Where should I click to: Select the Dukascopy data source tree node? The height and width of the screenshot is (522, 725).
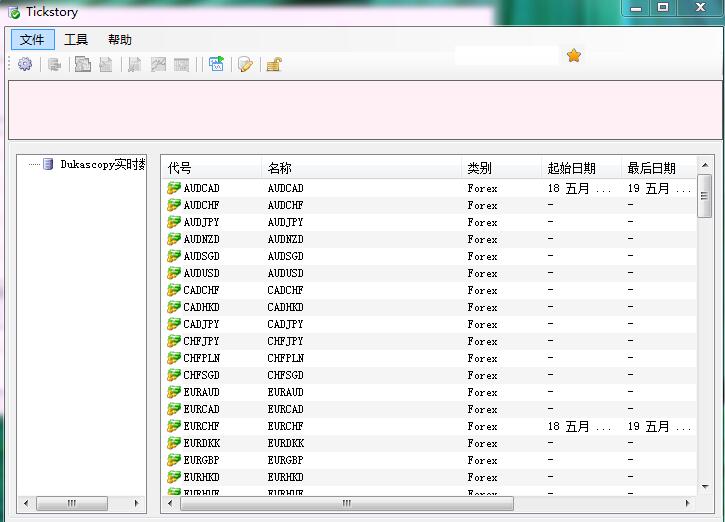[x=103, y=164]
